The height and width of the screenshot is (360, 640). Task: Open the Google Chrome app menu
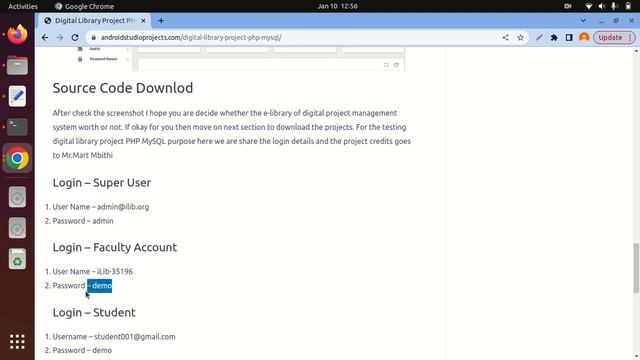click(84, 6)
